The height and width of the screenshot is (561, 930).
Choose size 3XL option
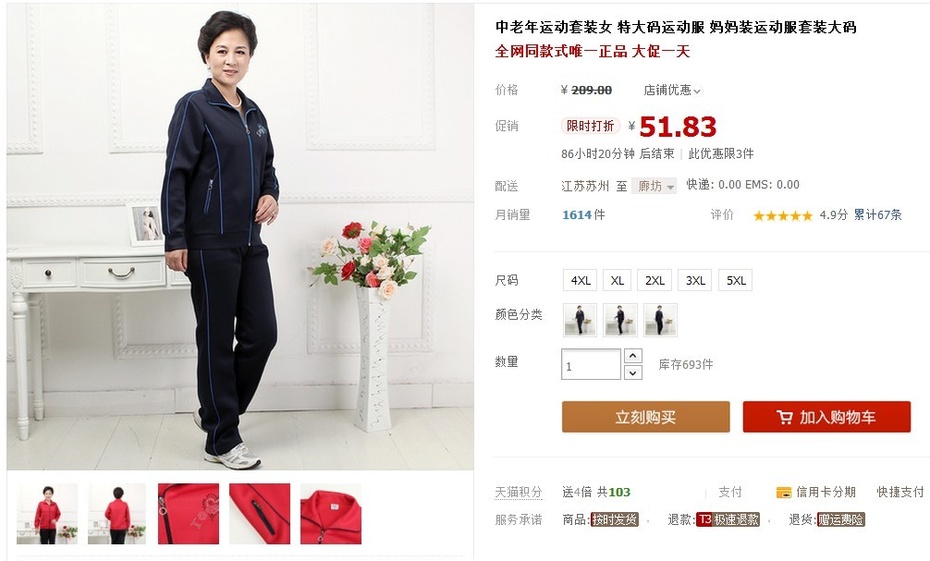[x=695, y=280]
